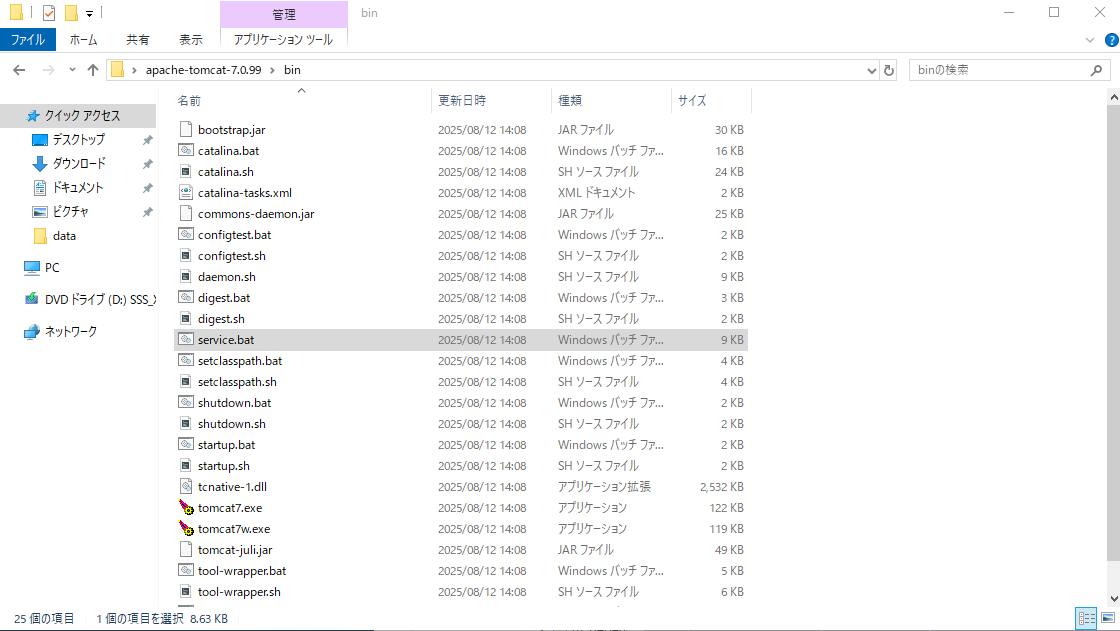Navigate to apache-tomcat-7.0.99 in address bar
This screenshot has width=1120, height=631.
coord(204,70)
